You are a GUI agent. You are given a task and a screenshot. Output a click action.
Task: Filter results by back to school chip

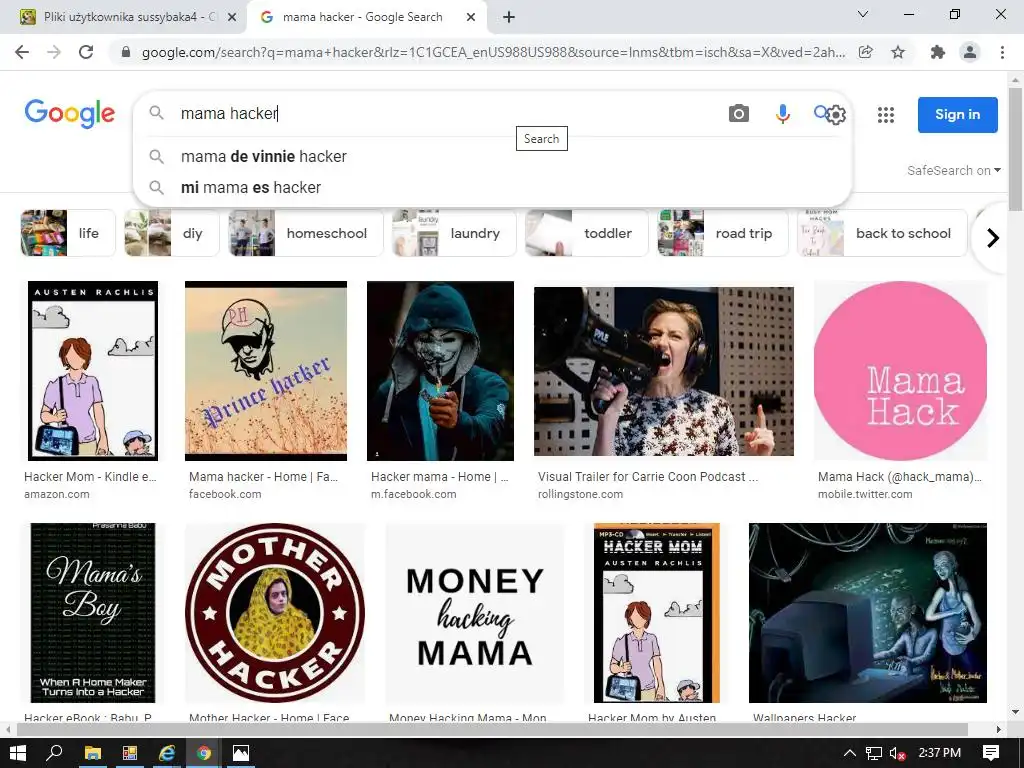click(882, 233)
